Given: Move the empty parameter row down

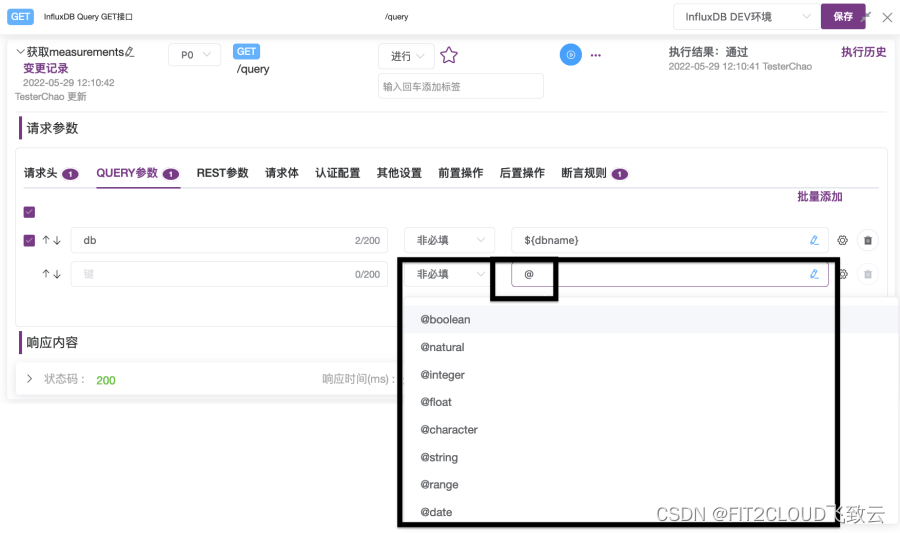Looking at the screenshot, I should point(57,274).
